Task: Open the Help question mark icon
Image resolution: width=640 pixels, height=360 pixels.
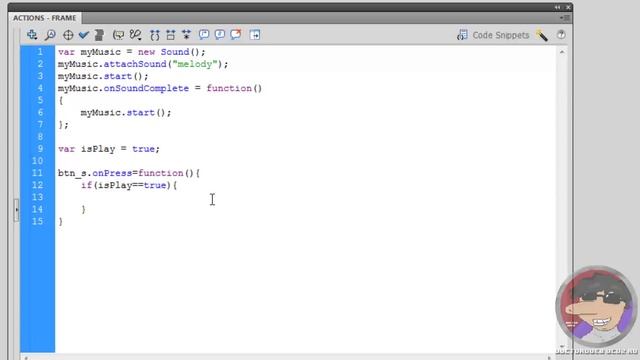Action: pos(561,35)
